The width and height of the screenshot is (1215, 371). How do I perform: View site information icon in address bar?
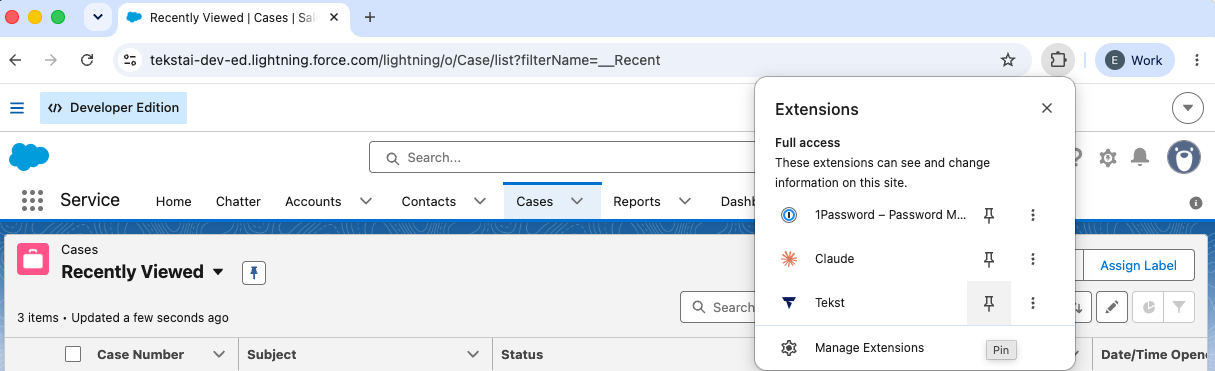[x=130, y=60]
